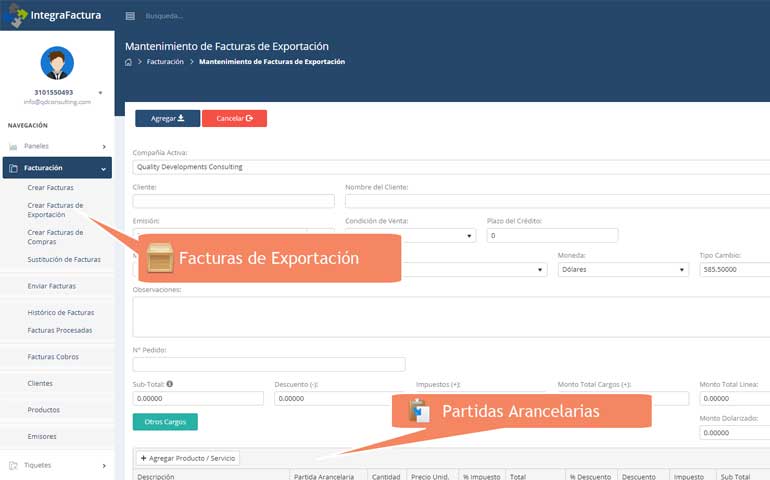Open Crear Facturas de Compras menu item

point(55,236)
